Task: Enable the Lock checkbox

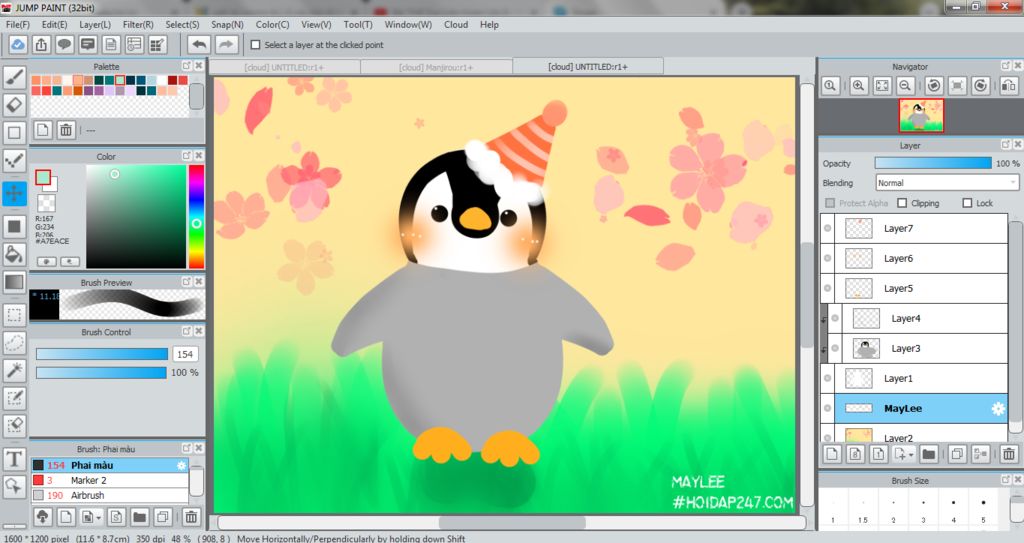Action: pos(967,203)
